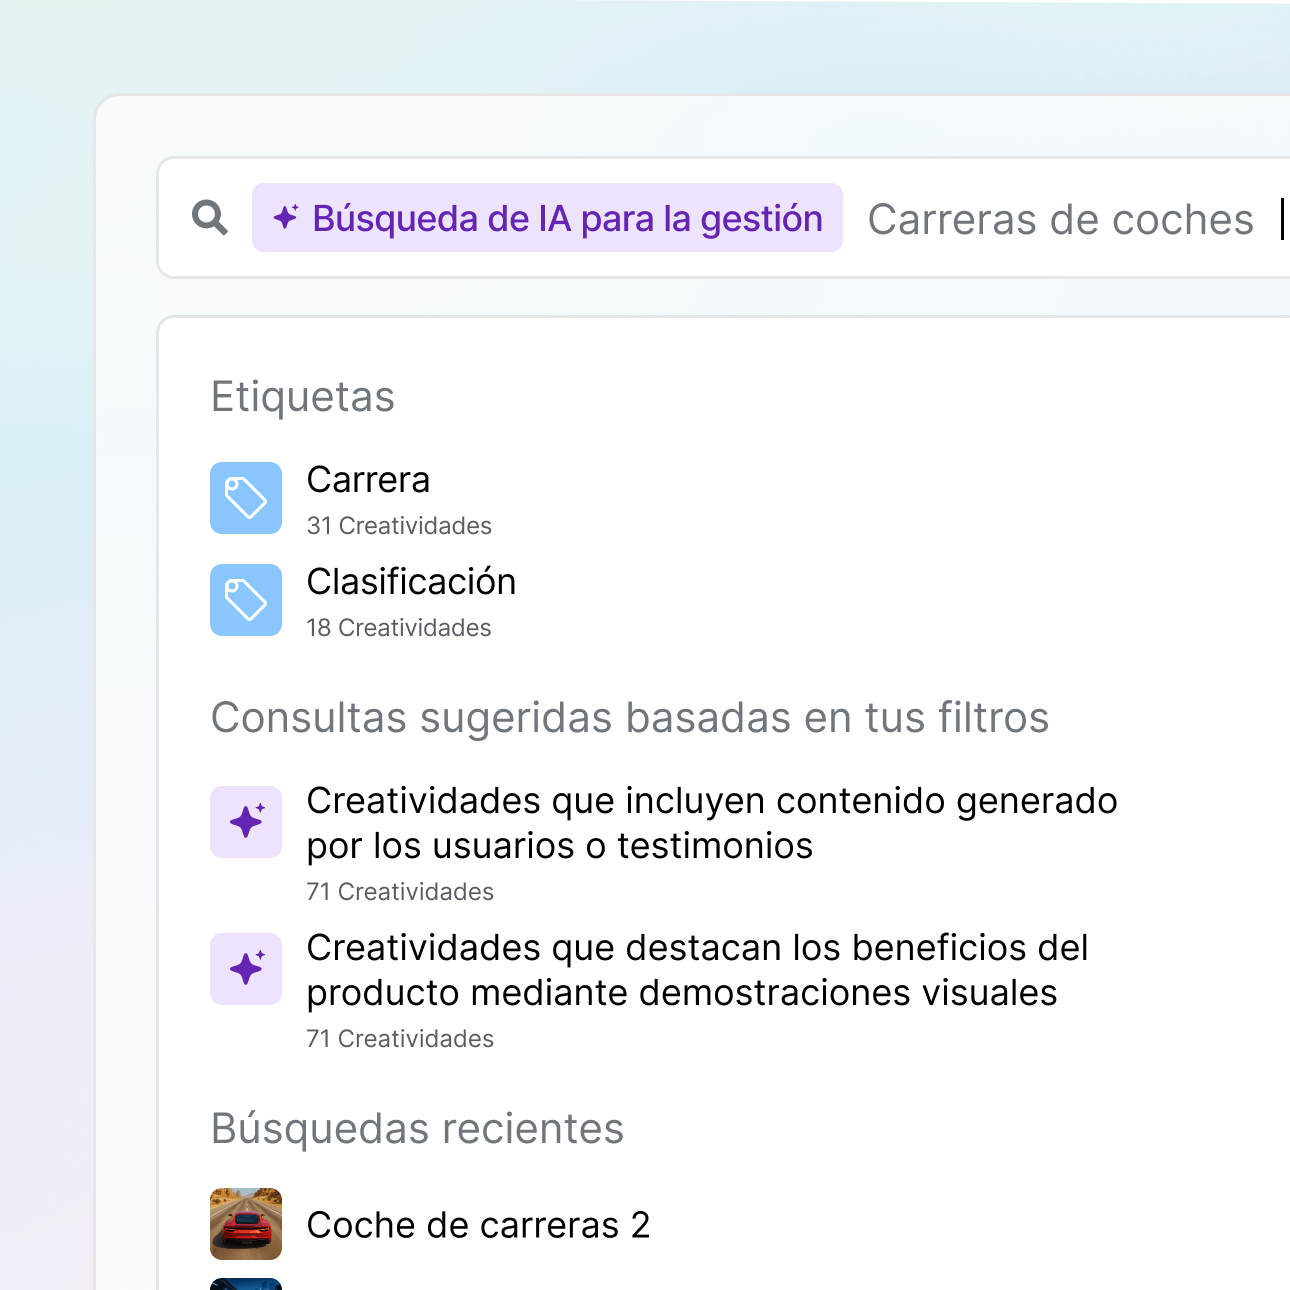This screenshot has height=1290, width=1290.
Task: Place cursor in the Carreras de coches search field
Action: tap(1060, 219)
